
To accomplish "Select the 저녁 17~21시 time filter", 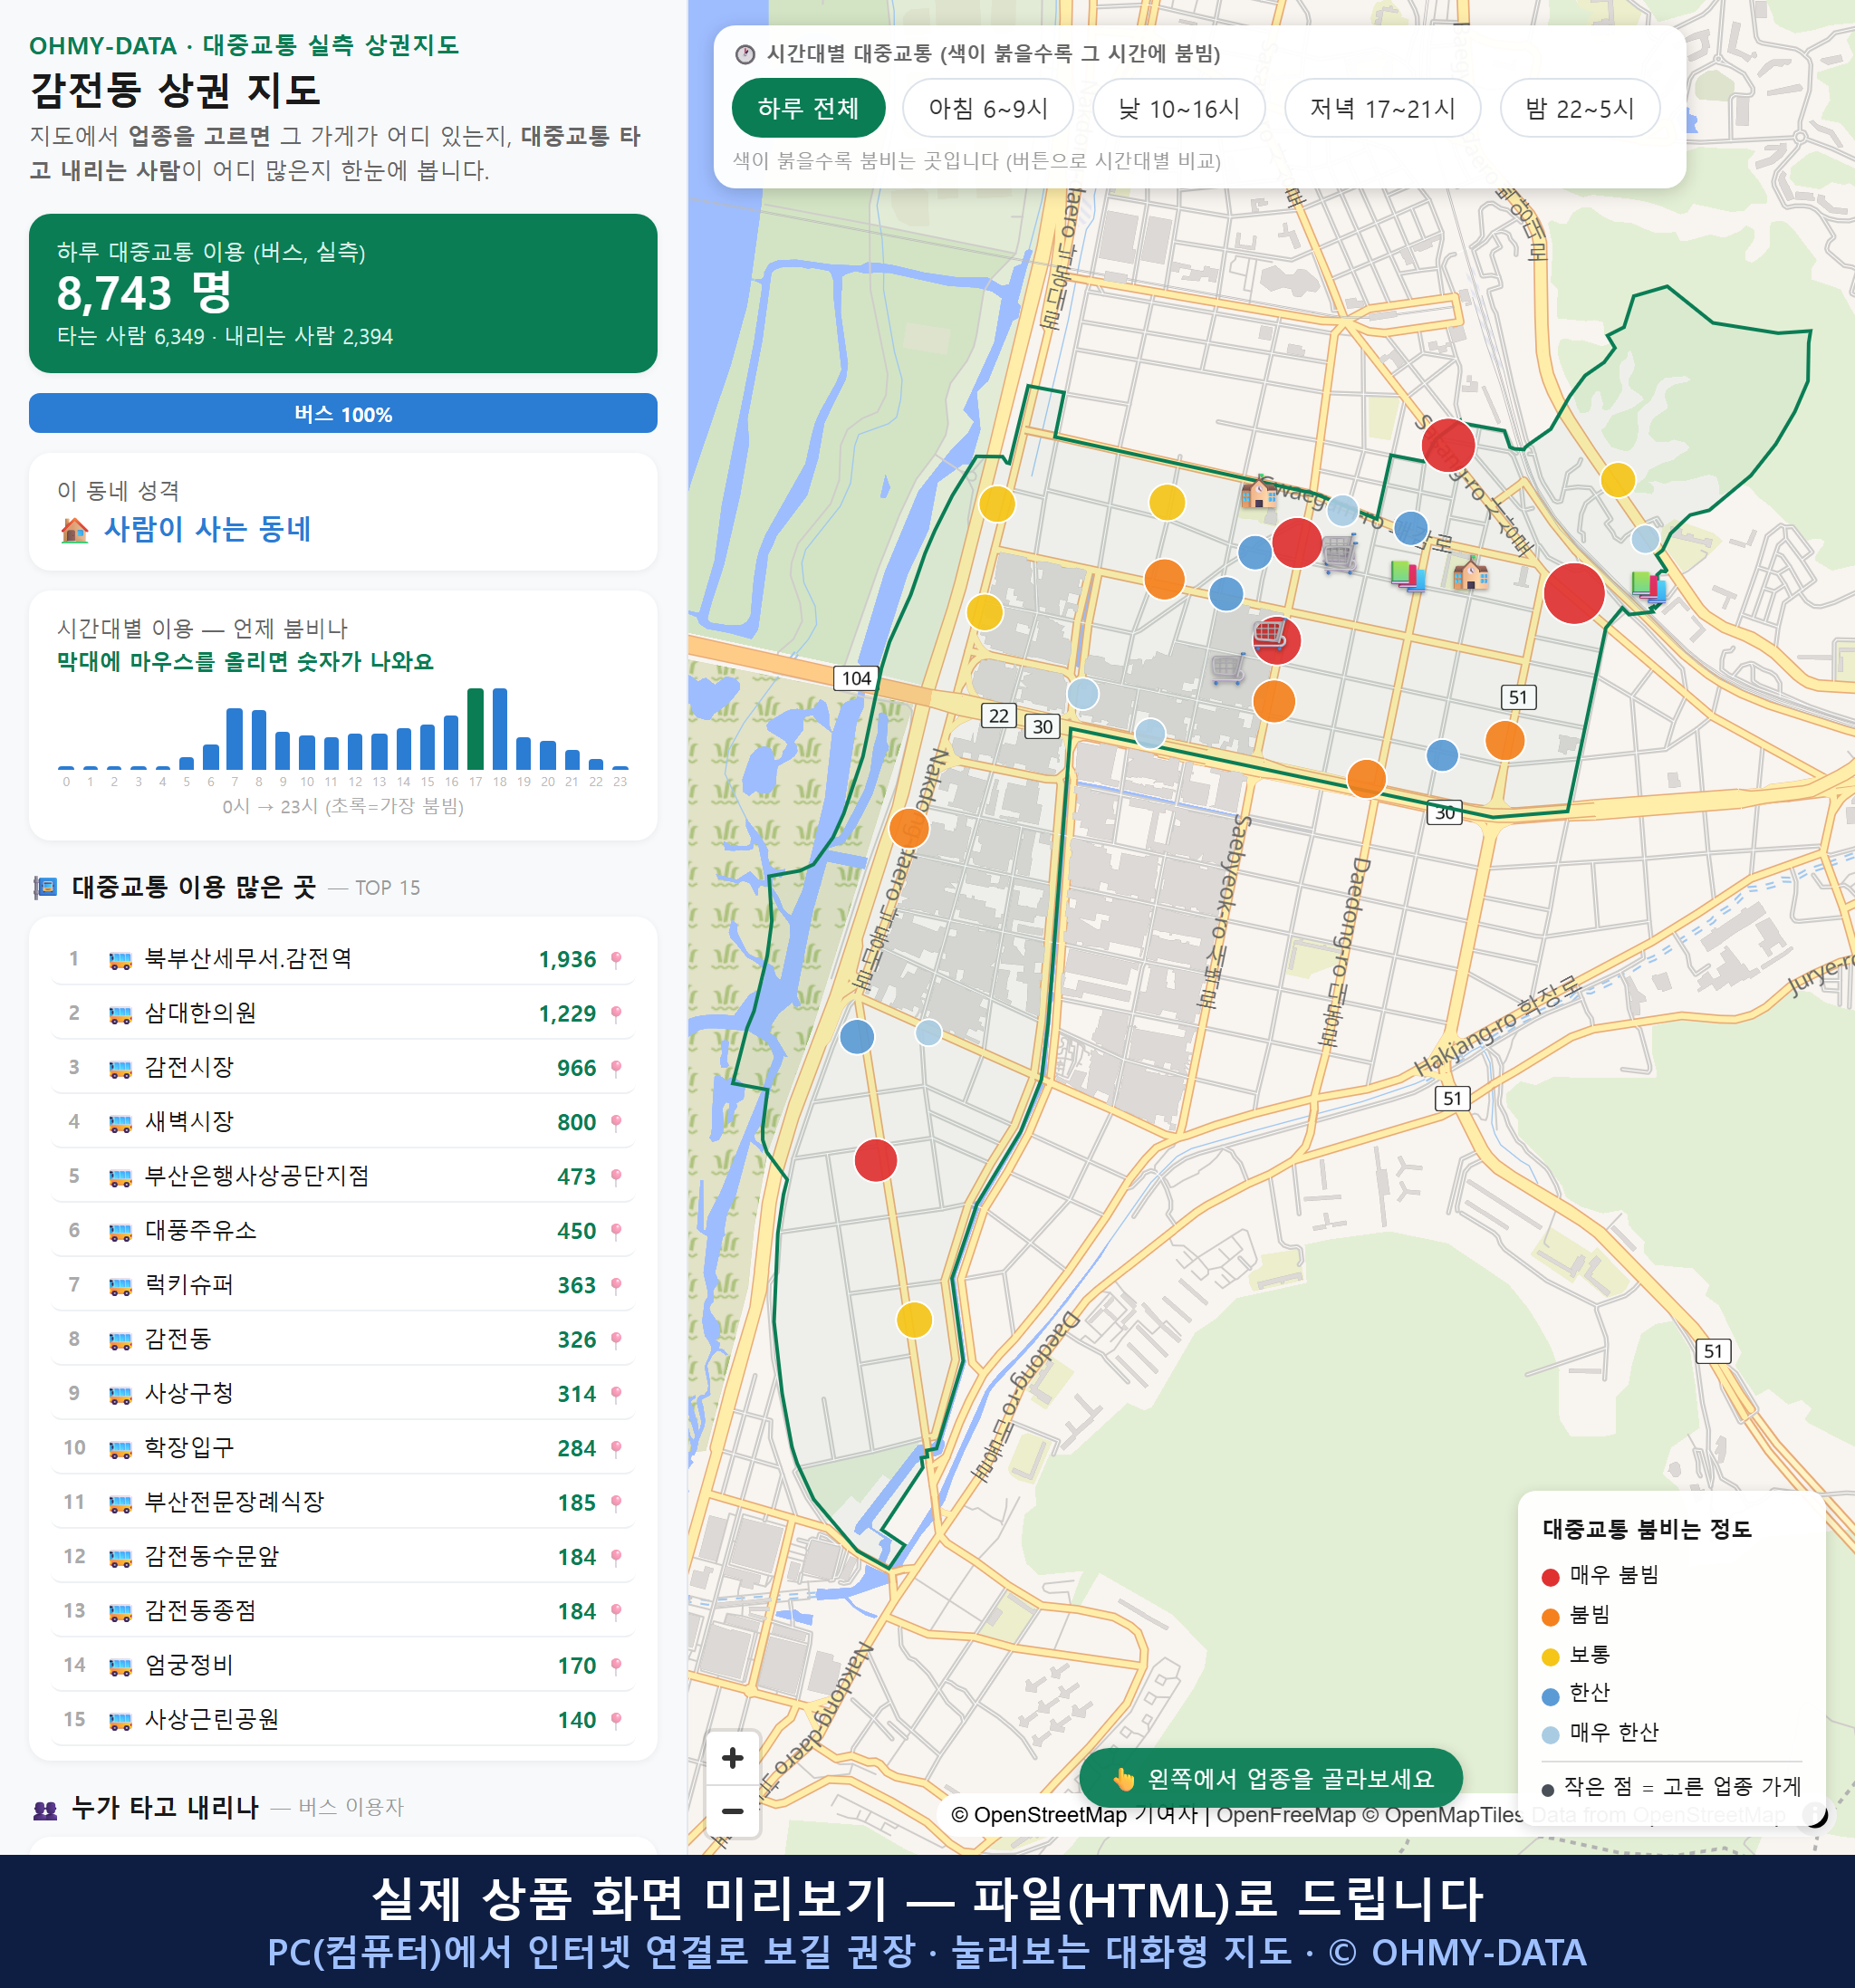I will [1382, 108].
